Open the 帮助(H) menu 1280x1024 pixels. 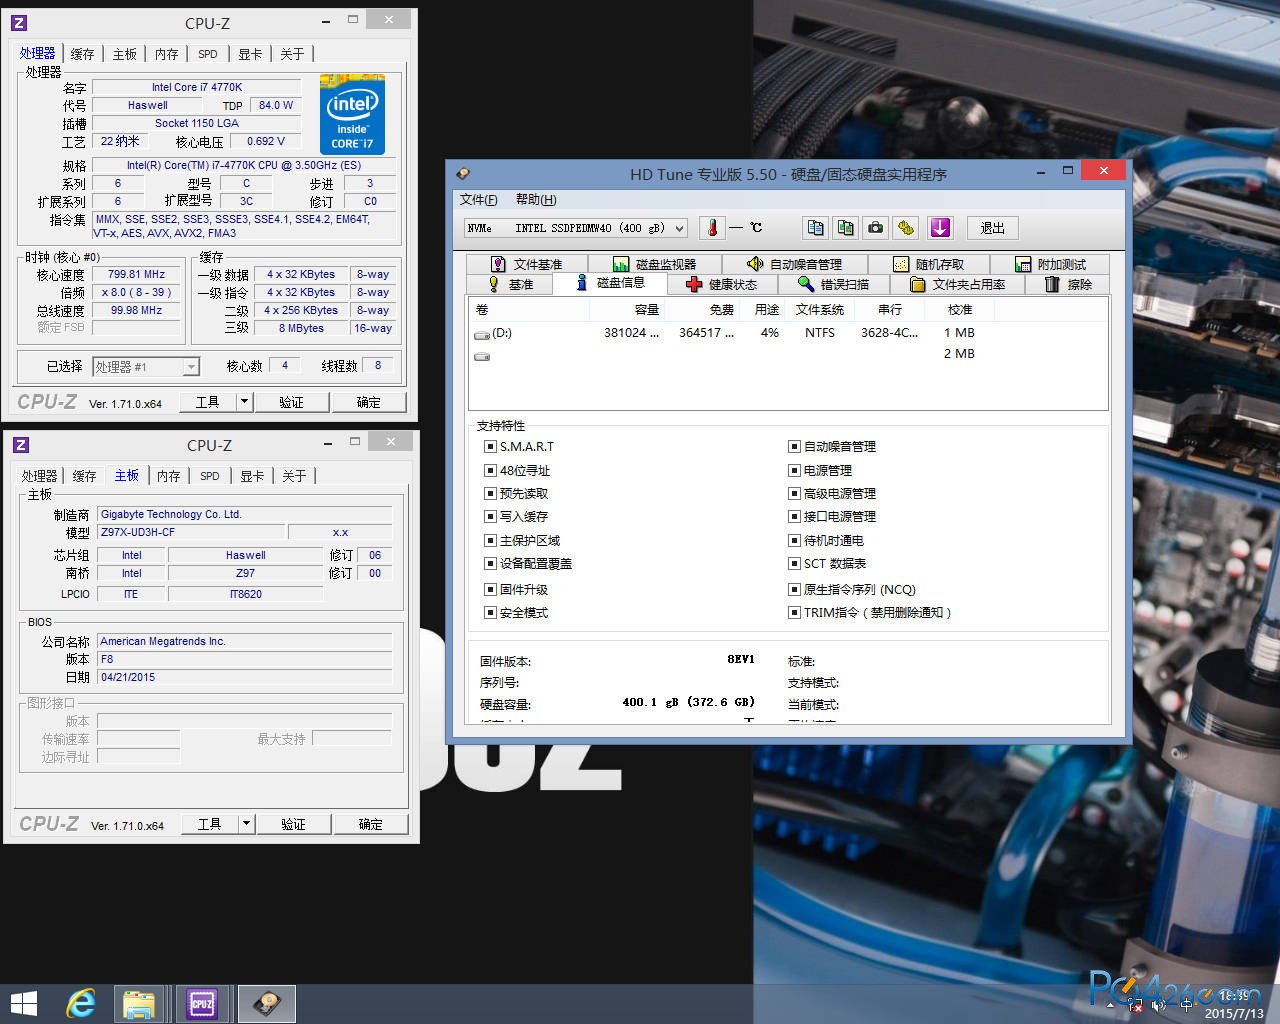(x=536, y=200)
